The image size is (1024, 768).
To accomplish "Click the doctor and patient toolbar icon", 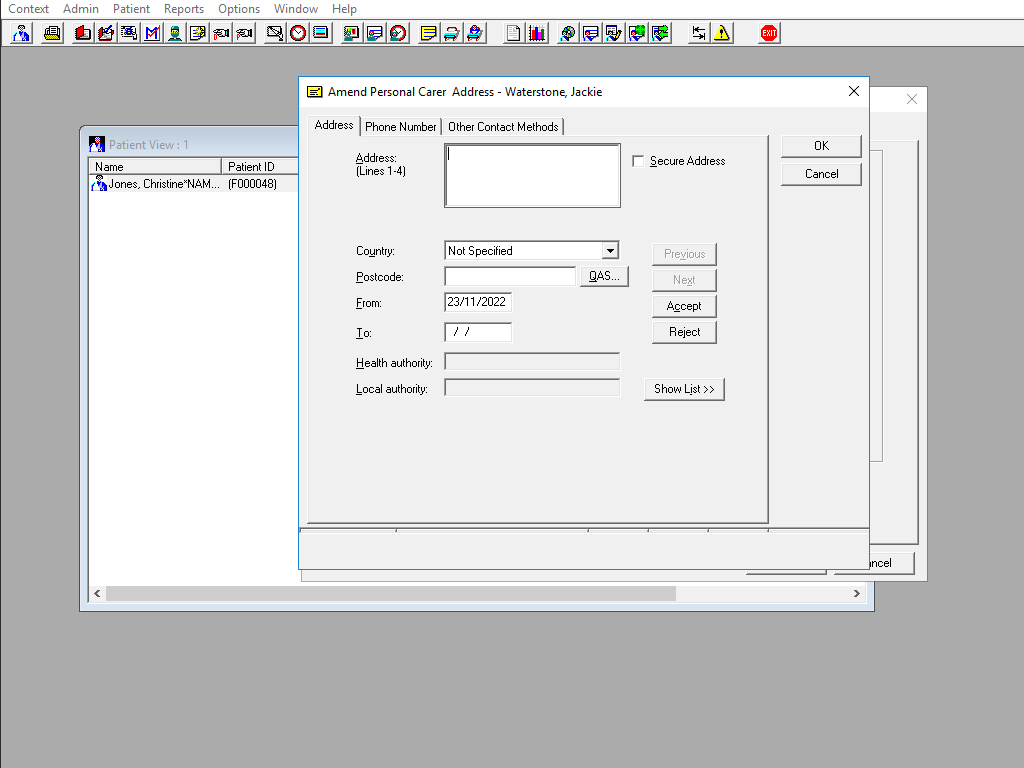I will coord(22,33).
